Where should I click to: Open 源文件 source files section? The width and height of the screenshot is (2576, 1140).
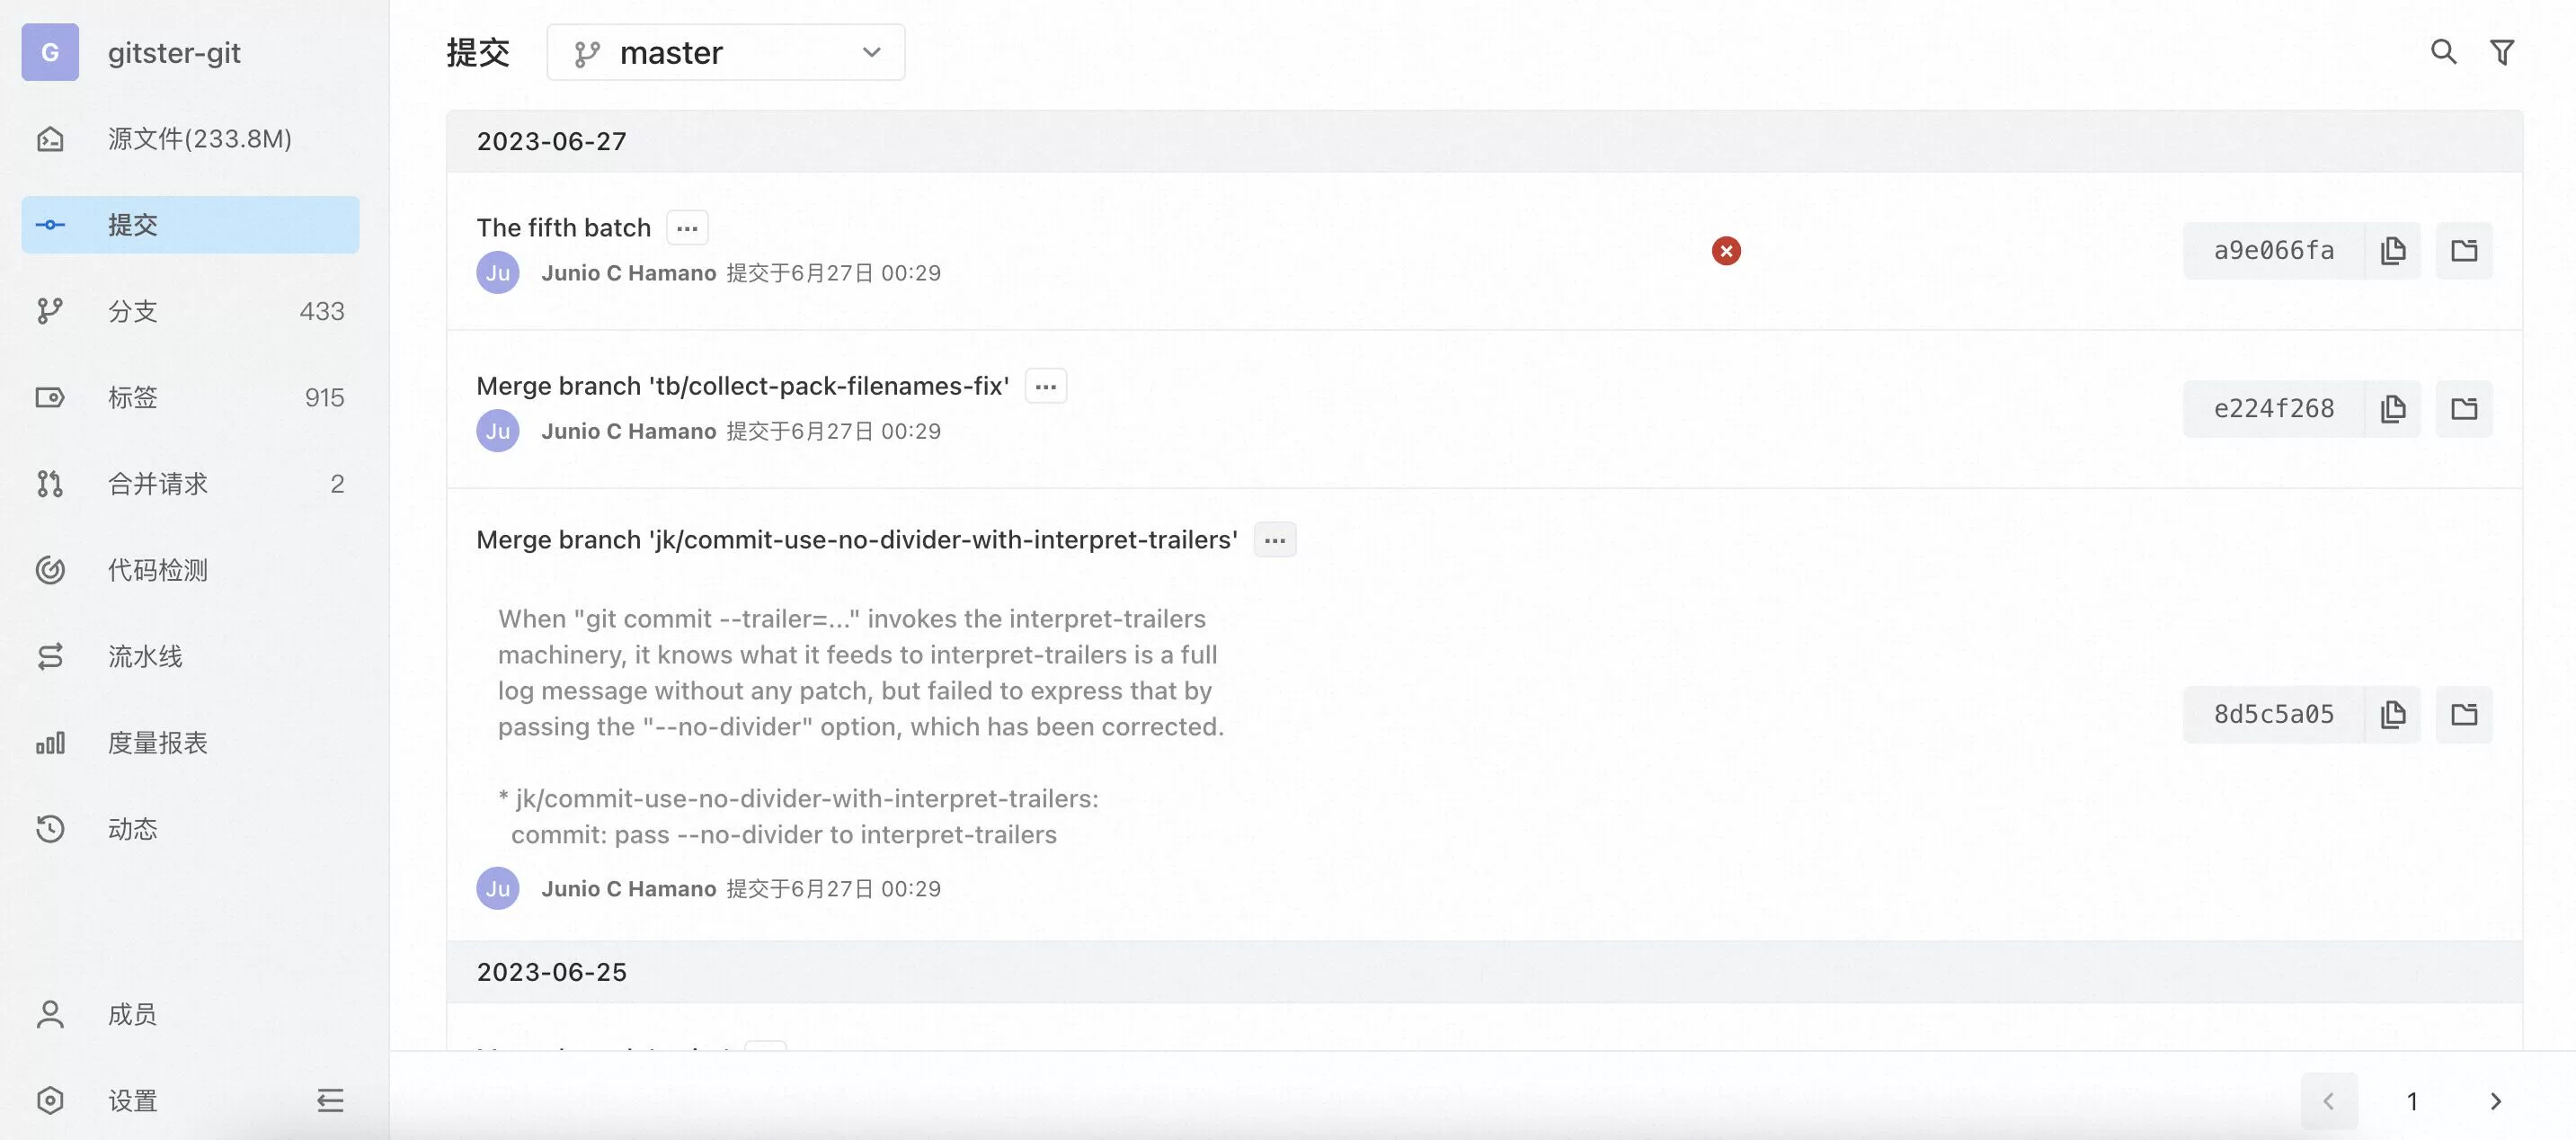(x=199, y=138)
